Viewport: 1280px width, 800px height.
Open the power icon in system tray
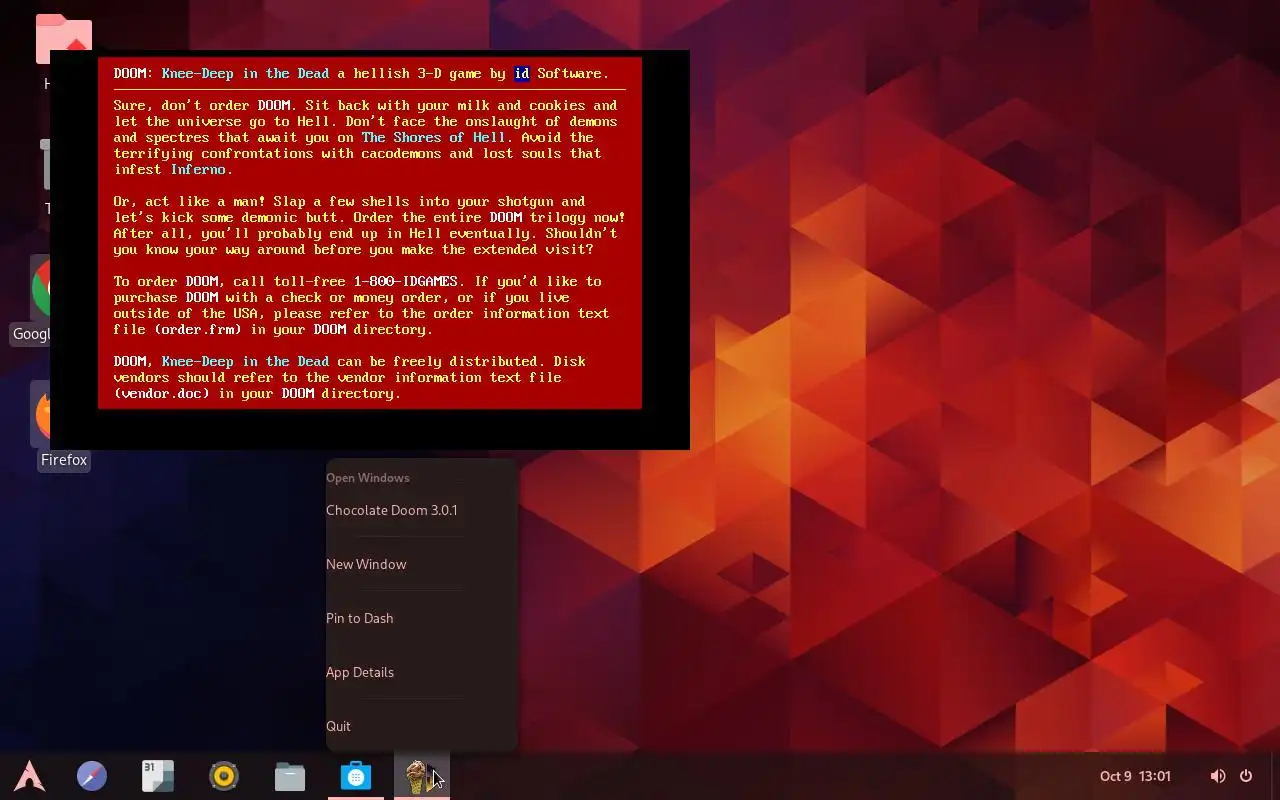[x=1246, y=776]
